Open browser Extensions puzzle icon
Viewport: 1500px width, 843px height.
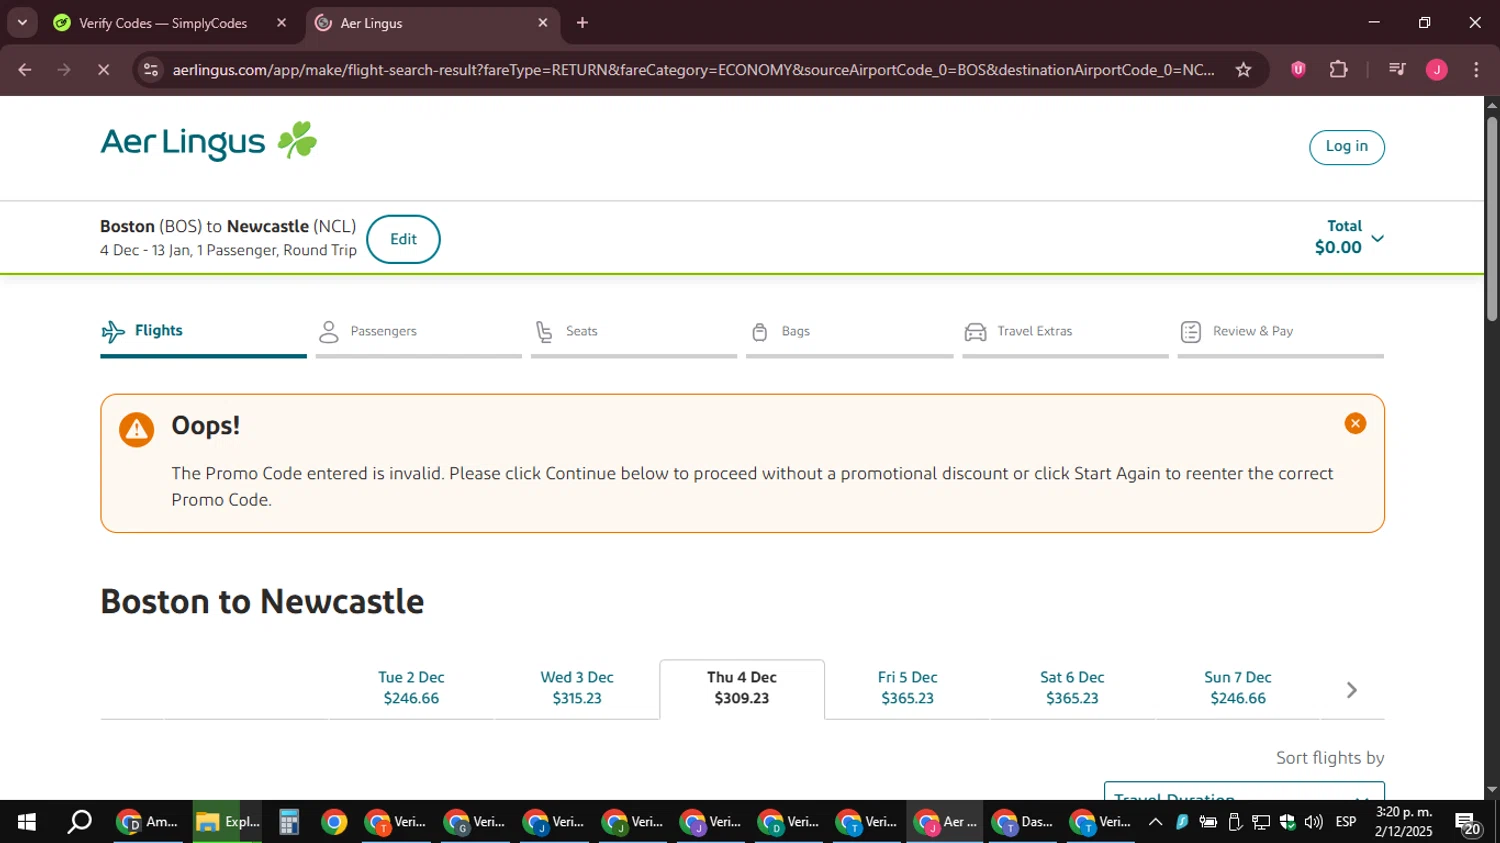click(x=1339, y=70)
